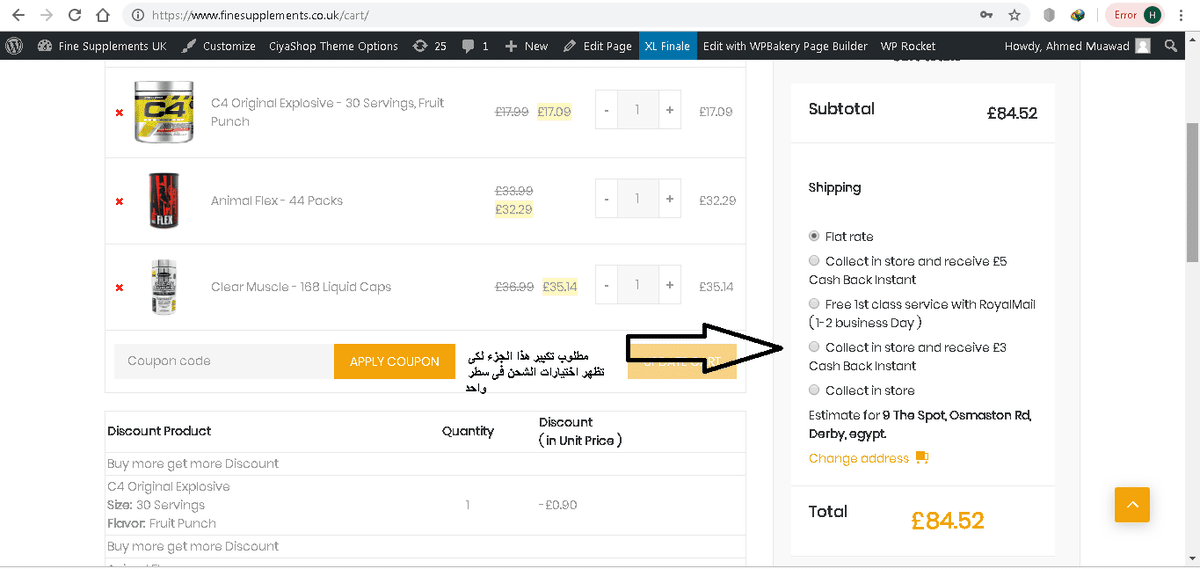Open the colorful extension icon
The image size is (1200, 569).
coord(1078,15)
